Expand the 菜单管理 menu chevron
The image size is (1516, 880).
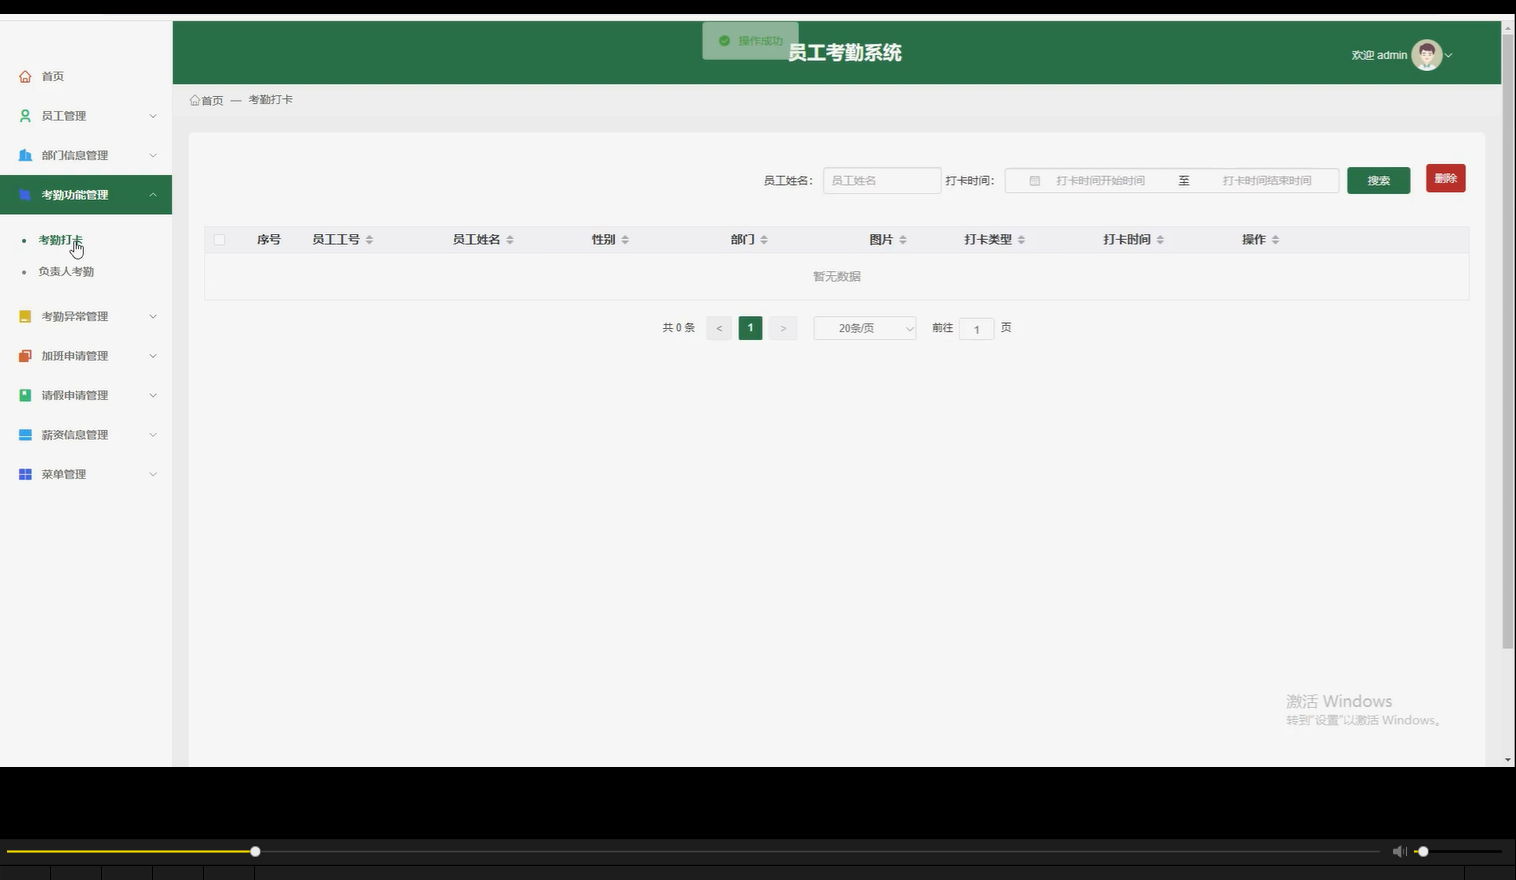pos(153,474)
